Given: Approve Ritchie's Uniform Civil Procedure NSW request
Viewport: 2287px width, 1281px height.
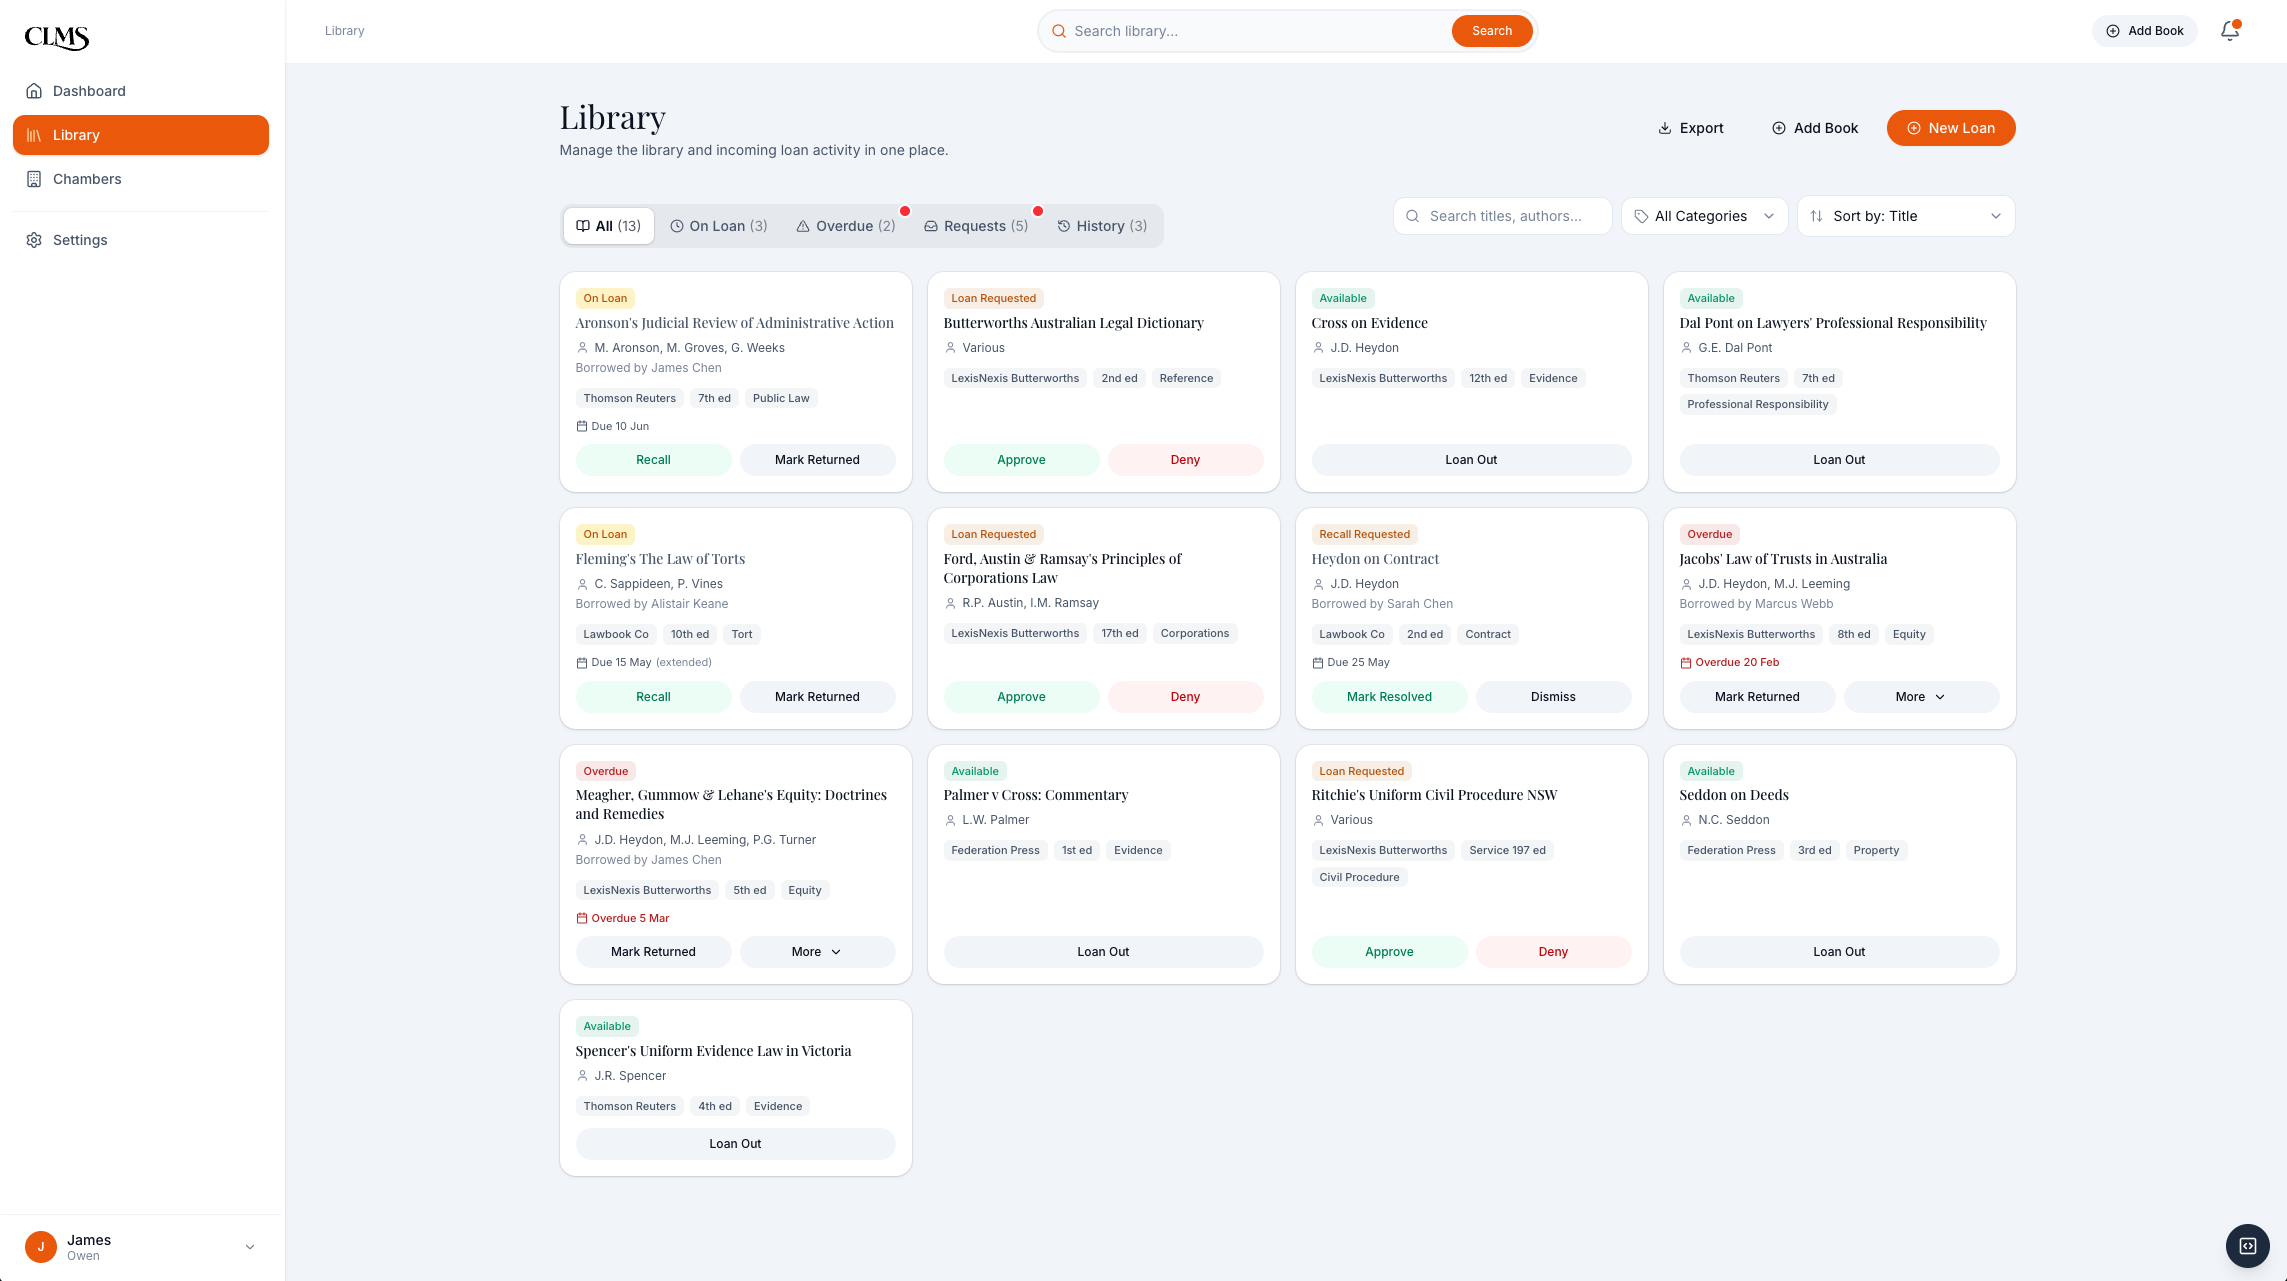Looking at the screenshot, I should pos(1389,952).
